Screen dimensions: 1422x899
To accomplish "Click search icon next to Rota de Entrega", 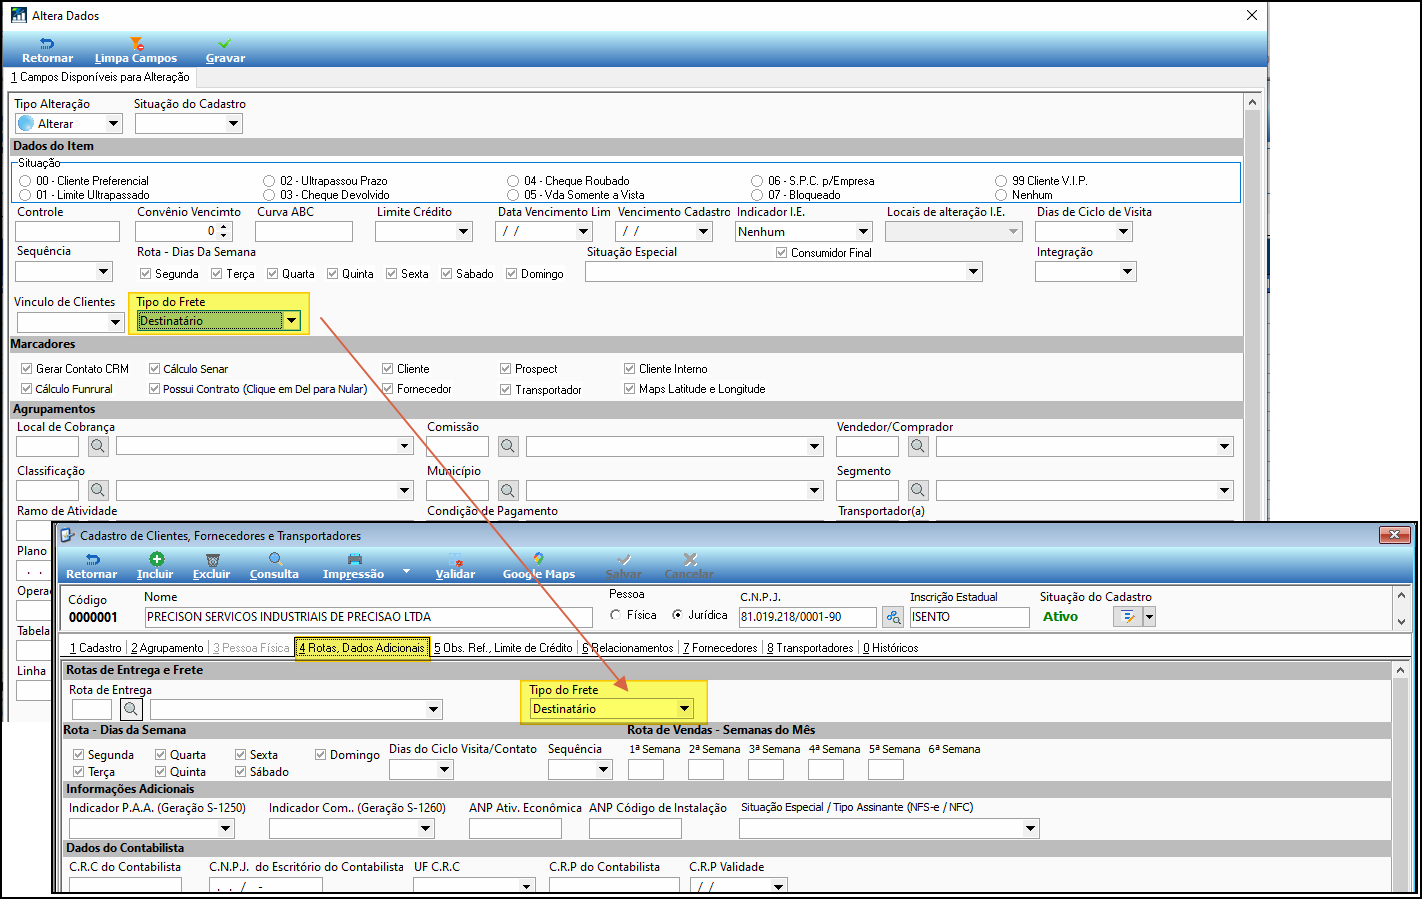I will coord(131,709).
